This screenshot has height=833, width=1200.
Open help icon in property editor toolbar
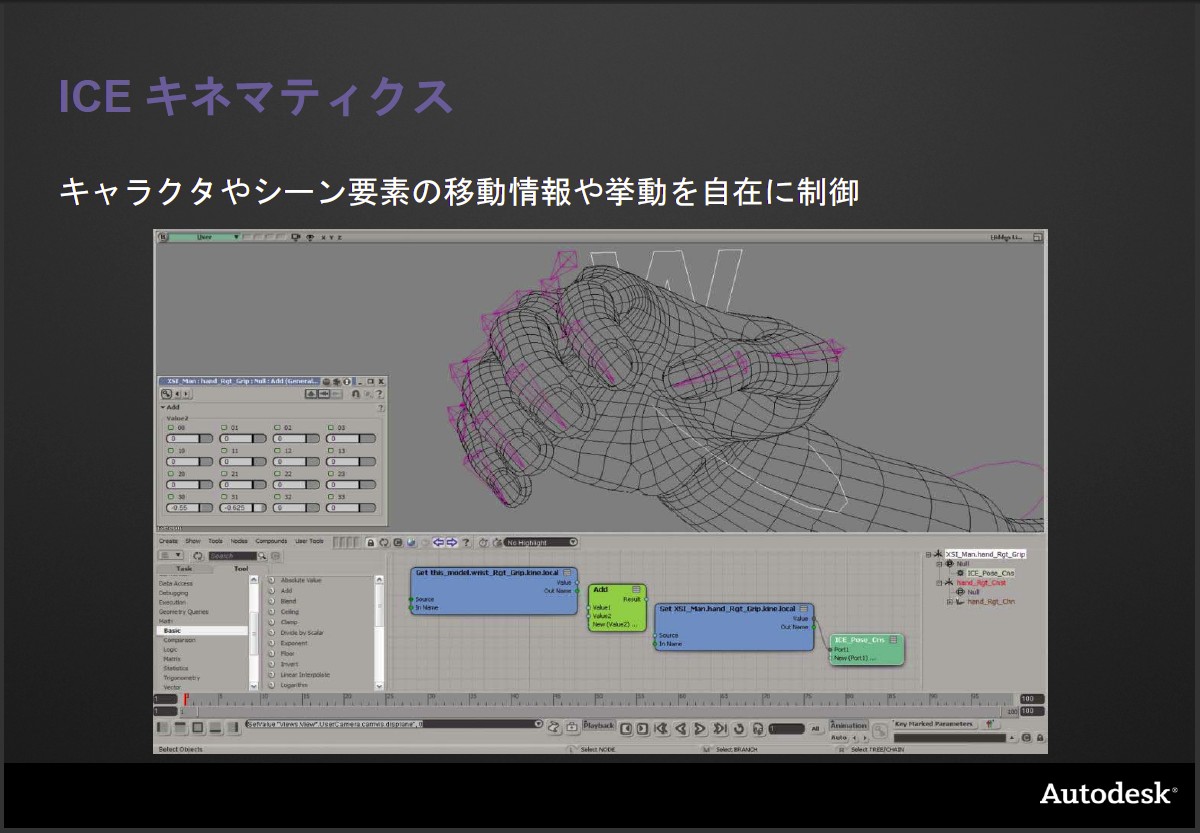[379, 394]
